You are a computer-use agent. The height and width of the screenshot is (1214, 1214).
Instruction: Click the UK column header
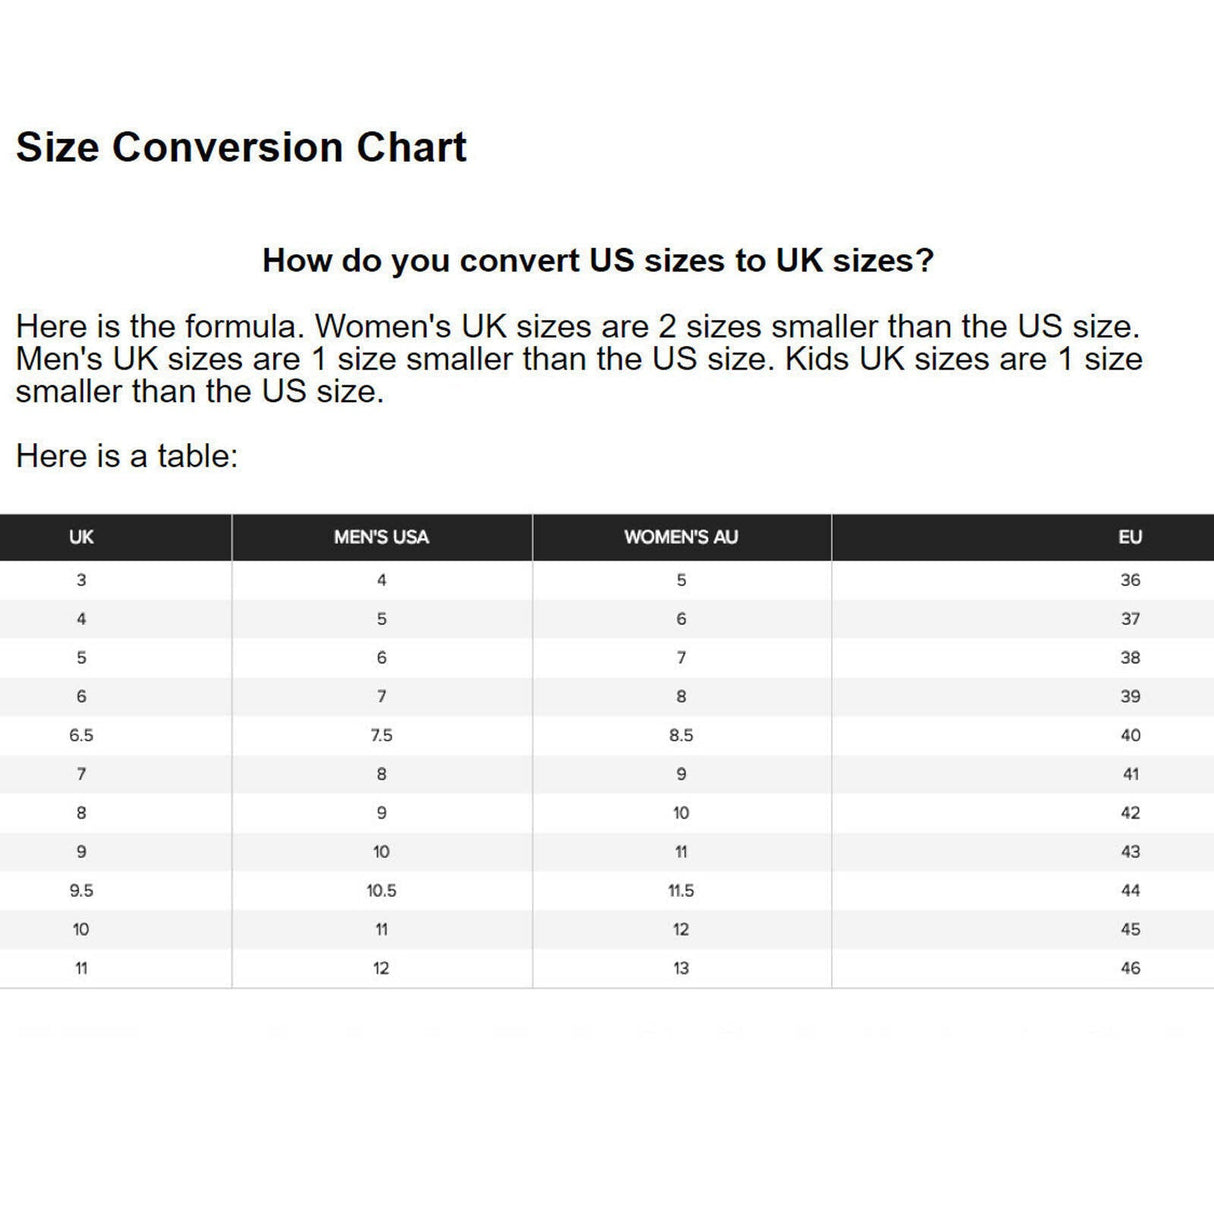tap(81, 537)
